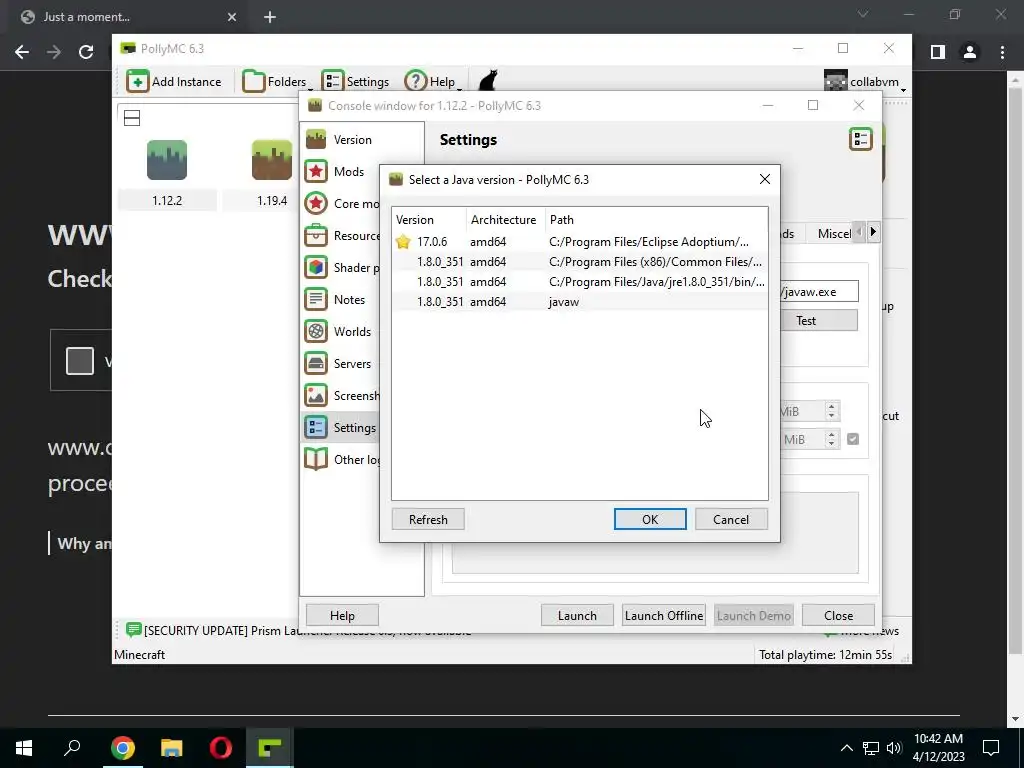Click the Help button in console window
The image size is (1024, 768).
[342, 615]
